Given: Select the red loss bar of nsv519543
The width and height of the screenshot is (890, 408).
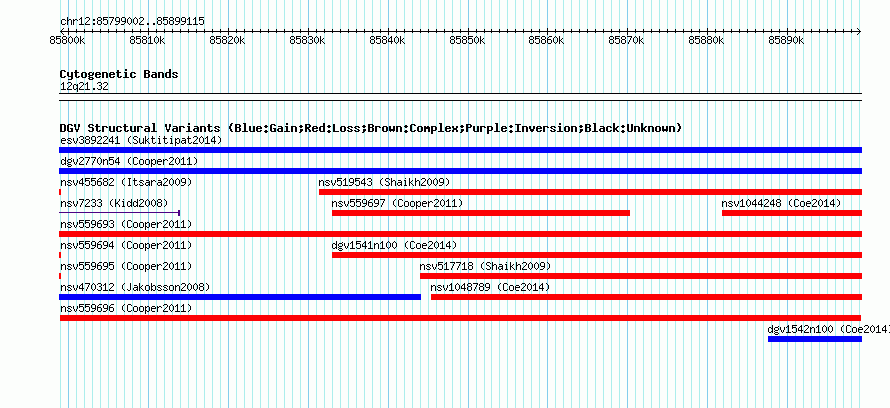Looking at the screenshot, I should pyautogui.click(x=590, y=192).
